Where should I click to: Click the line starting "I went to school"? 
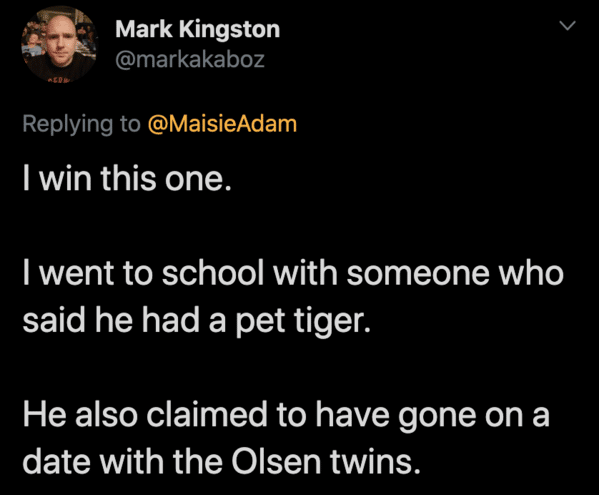point(293,273)
